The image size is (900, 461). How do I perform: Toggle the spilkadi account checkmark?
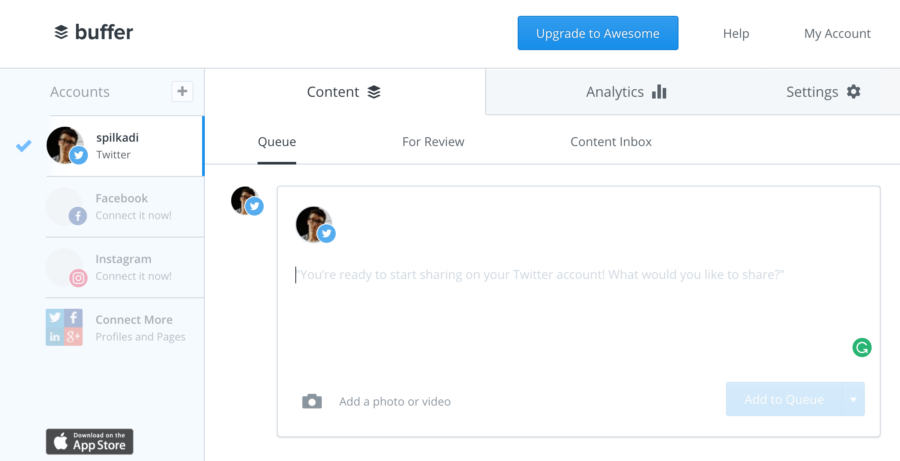(24, 146)
